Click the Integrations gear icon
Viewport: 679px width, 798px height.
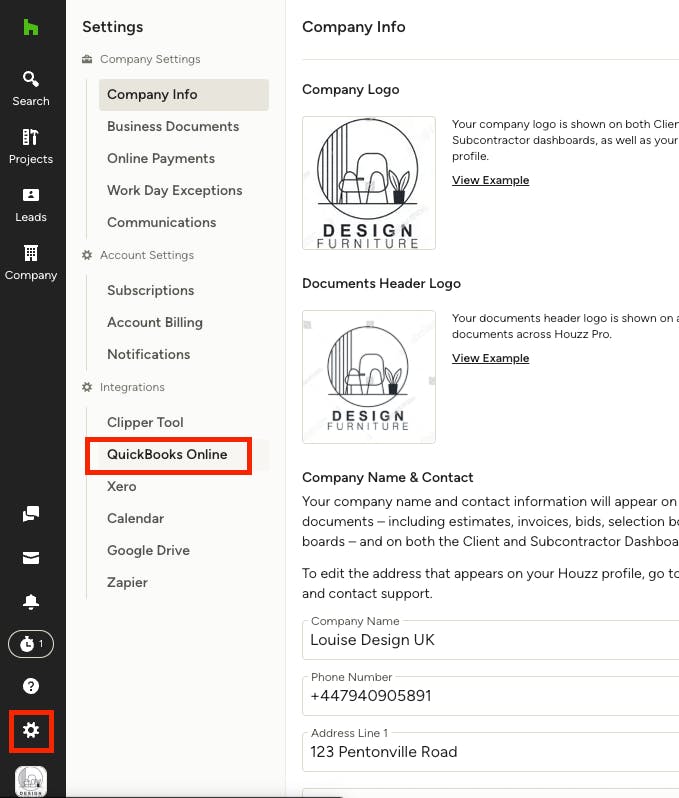[87, 387]
